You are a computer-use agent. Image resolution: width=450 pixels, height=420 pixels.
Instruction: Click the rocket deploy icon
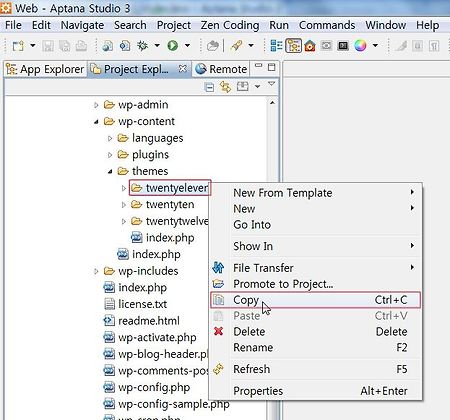point(236,45)
